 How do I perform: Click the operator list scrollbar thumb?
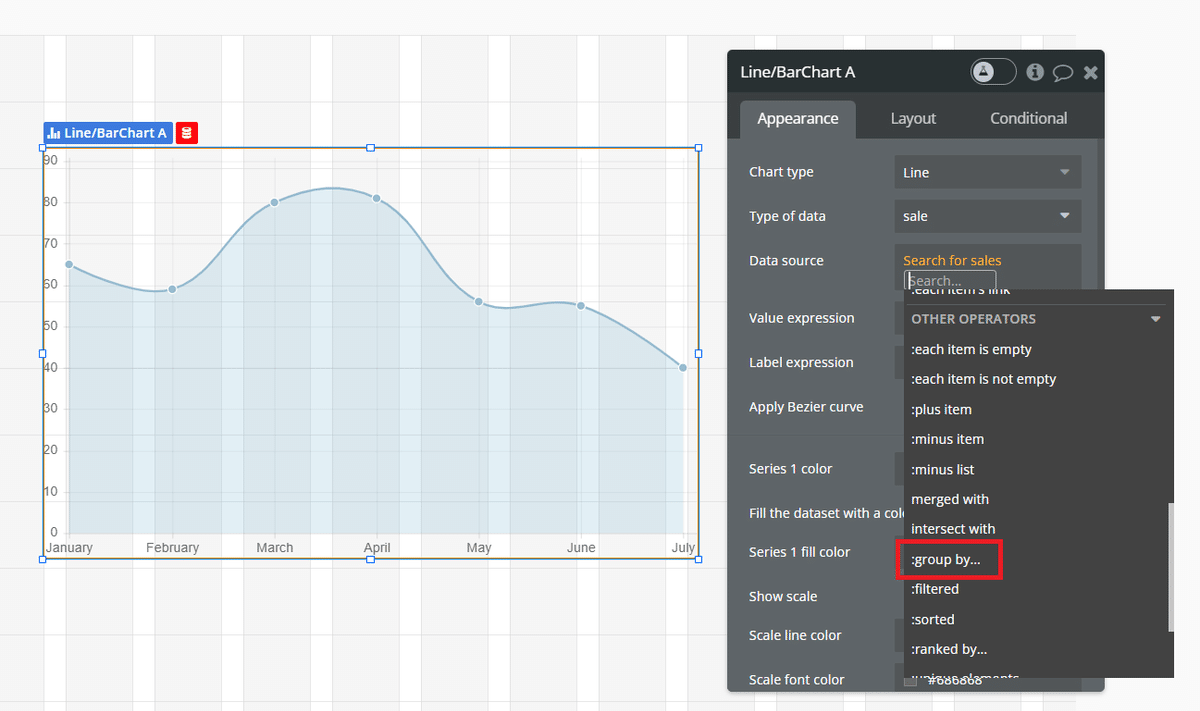pos(1170,567)
